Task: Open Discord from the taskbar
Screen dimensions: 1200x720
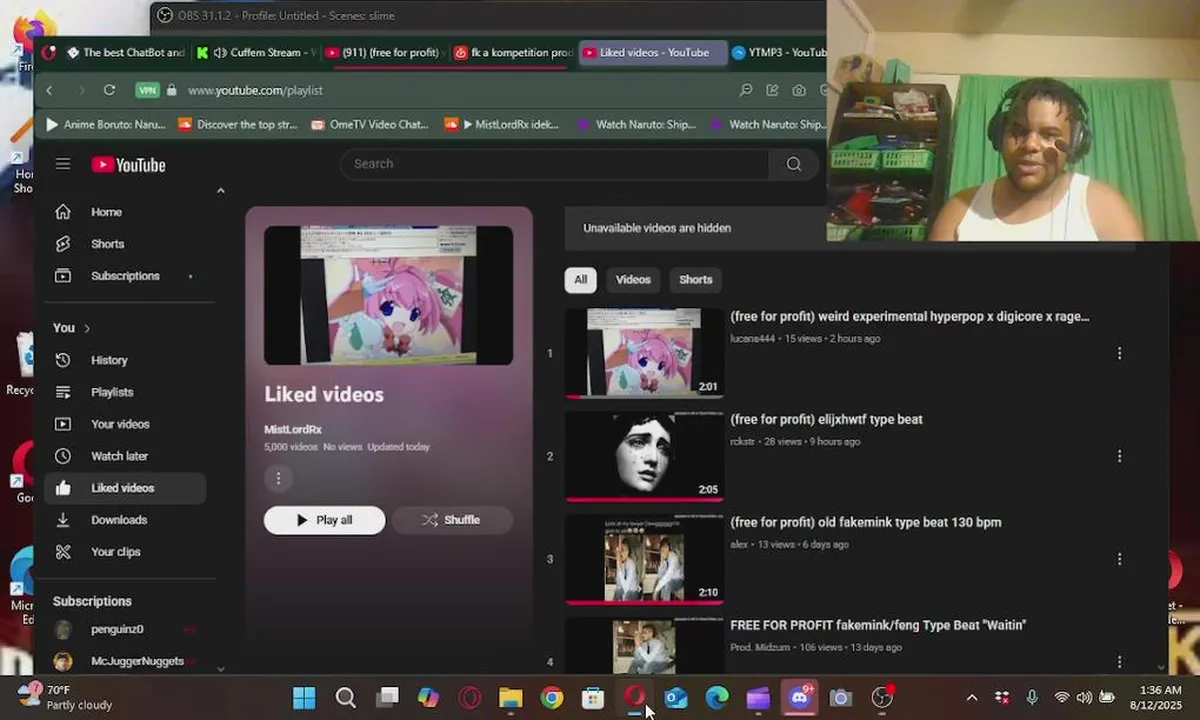Action: (799, 697)
